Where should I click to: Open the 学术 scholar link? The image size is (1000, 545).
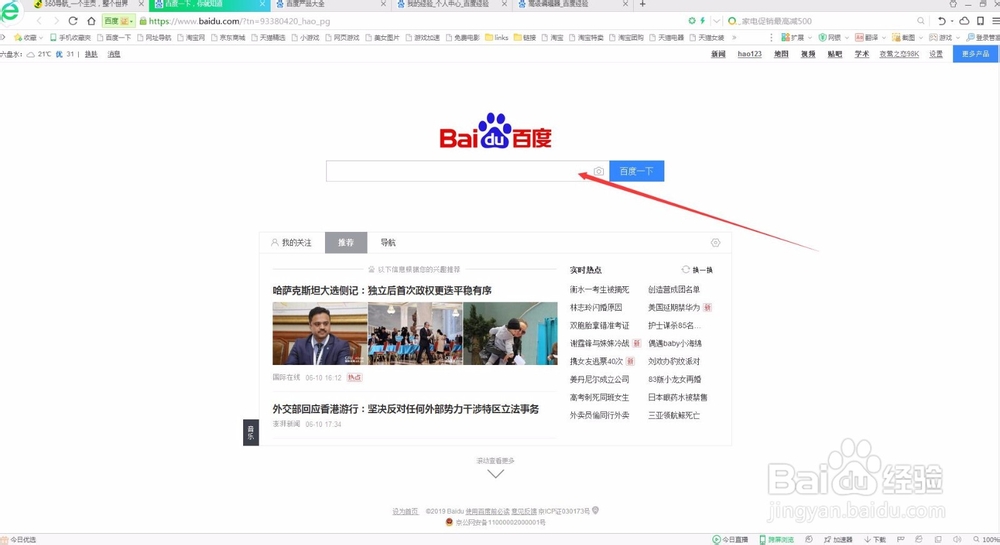[x=862, y=54]
